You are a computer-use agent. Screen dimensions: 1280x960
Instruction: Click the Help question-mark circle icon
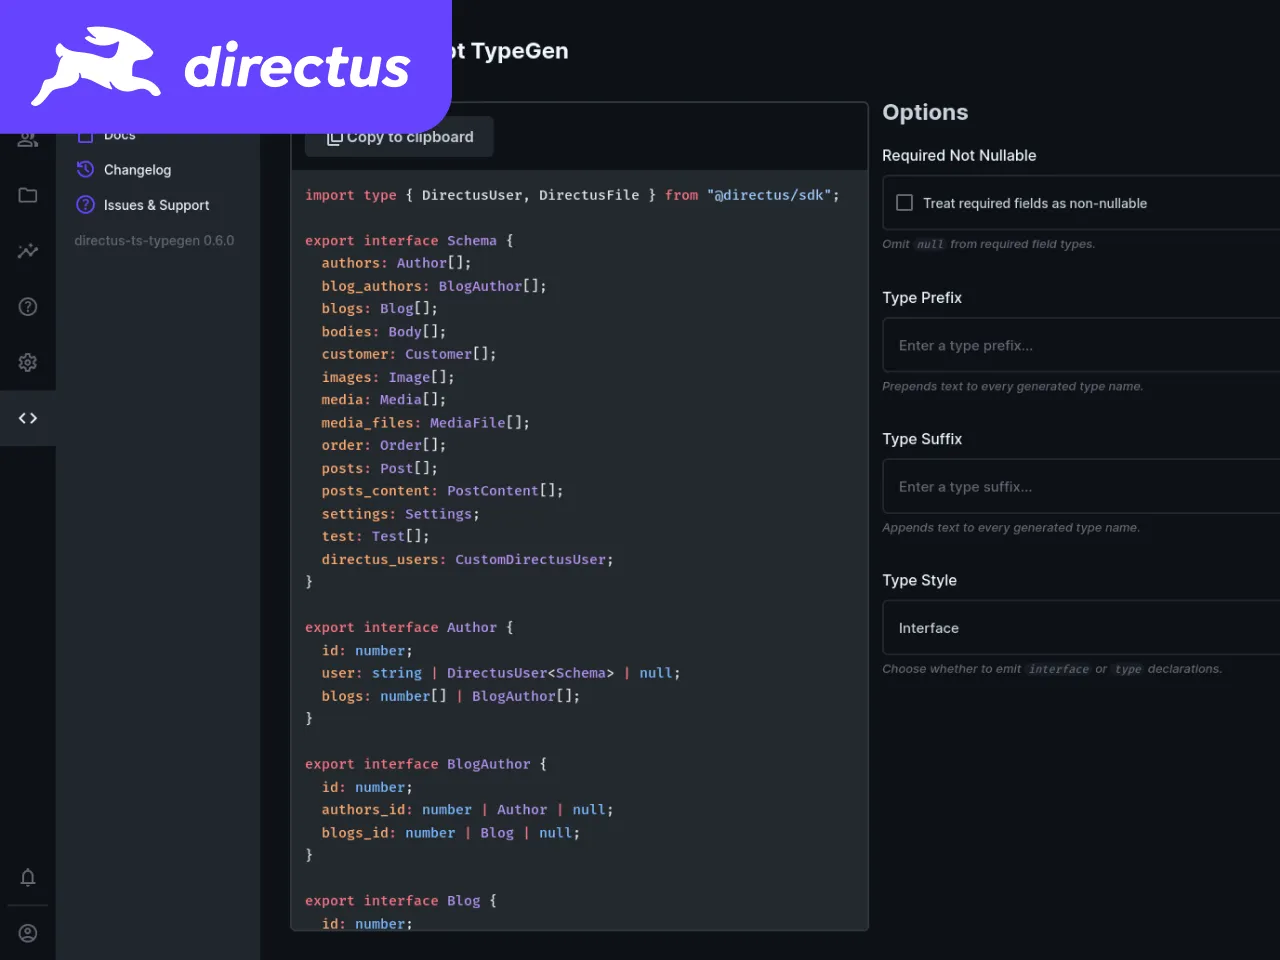pos(27,306)
